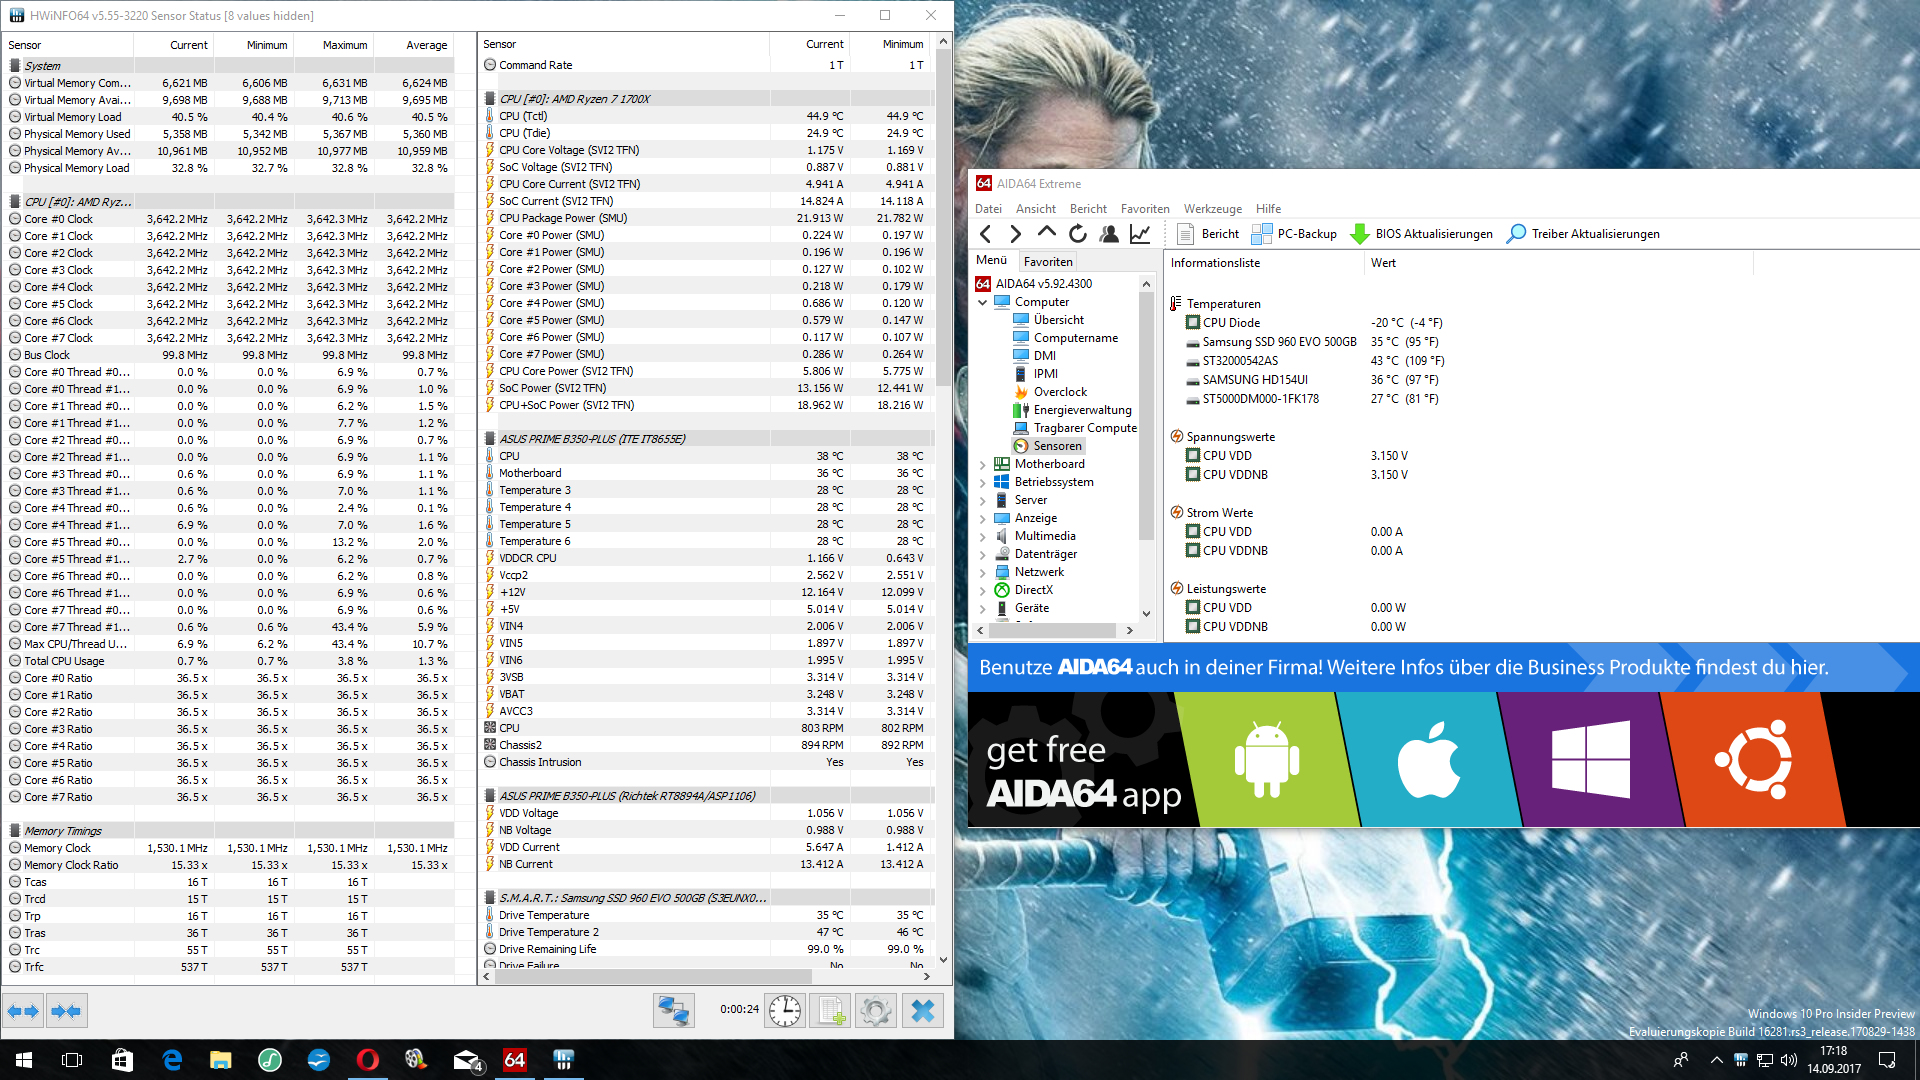This screenshot has width=1920, height=1080.
Task: Click Treiber Aktualisierungen in the toolbar
Action: (1583, 234)
